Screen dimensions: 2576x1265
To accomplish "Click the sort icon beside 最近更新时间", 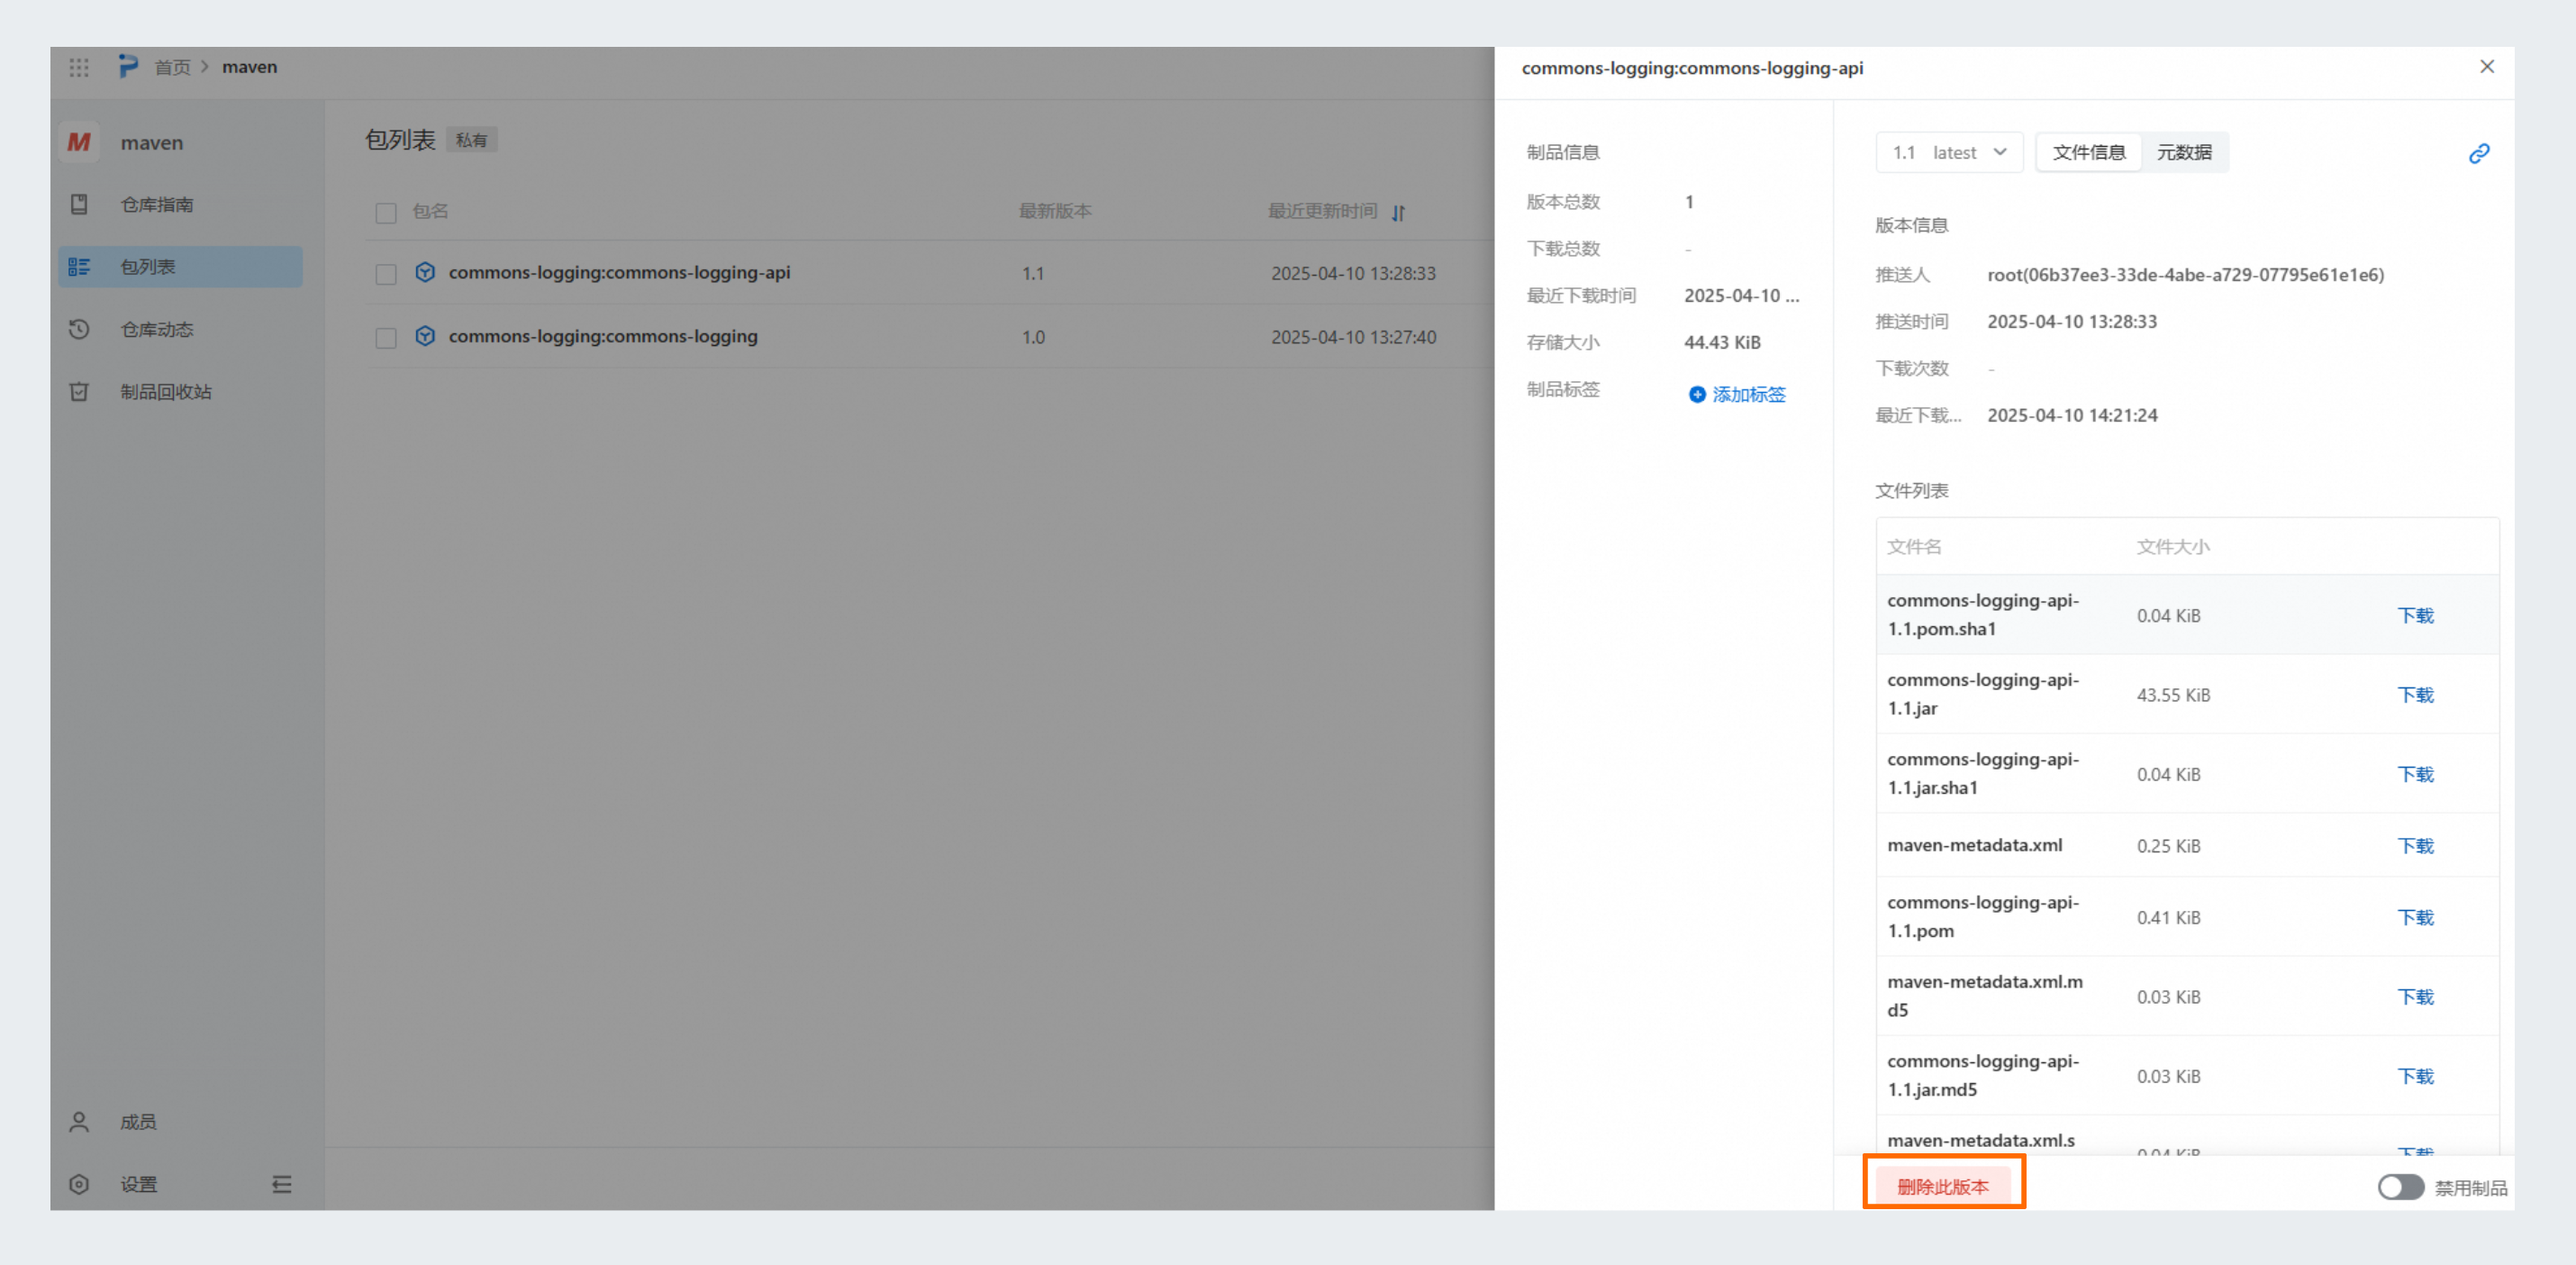I will pyautogui.click(x=1398, y=212).
